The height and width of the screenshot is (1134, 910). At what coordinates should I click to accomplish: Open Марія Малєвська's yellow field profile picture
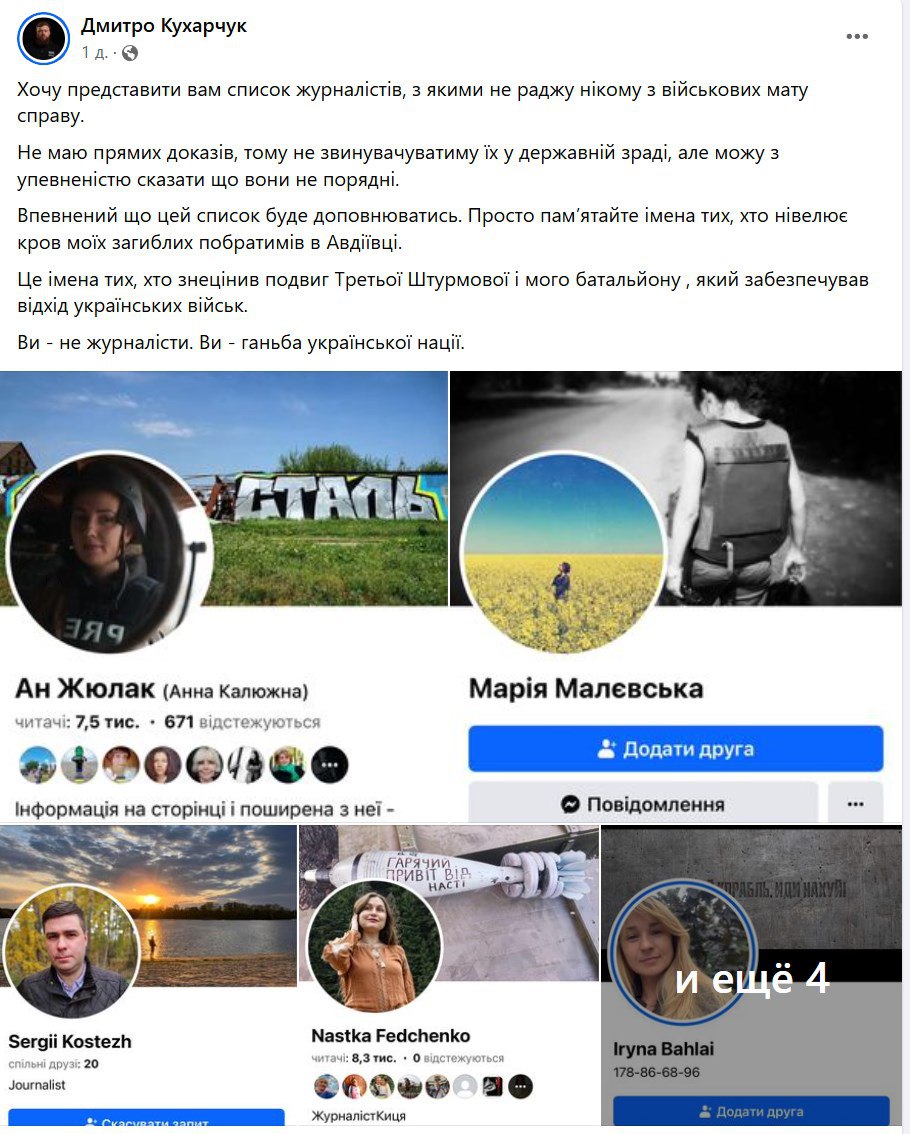pos(562,553)
